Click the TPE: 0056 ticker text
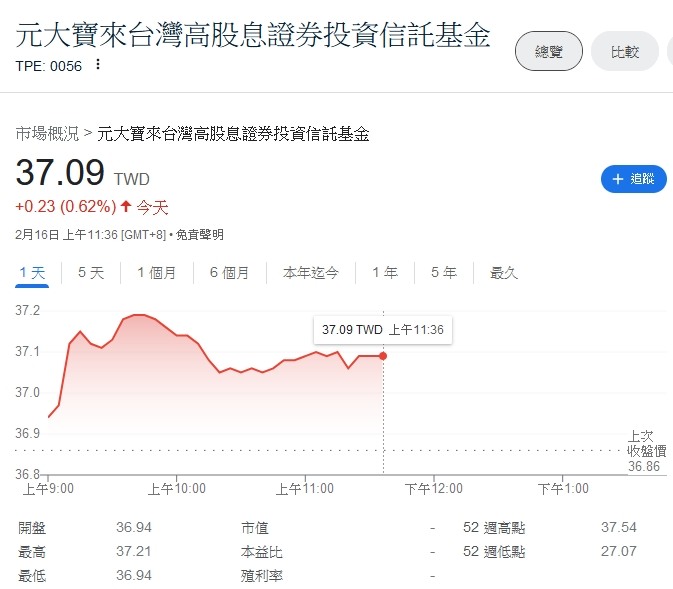The width and height of the screenshot is (673, 589). tap(49, 66)
